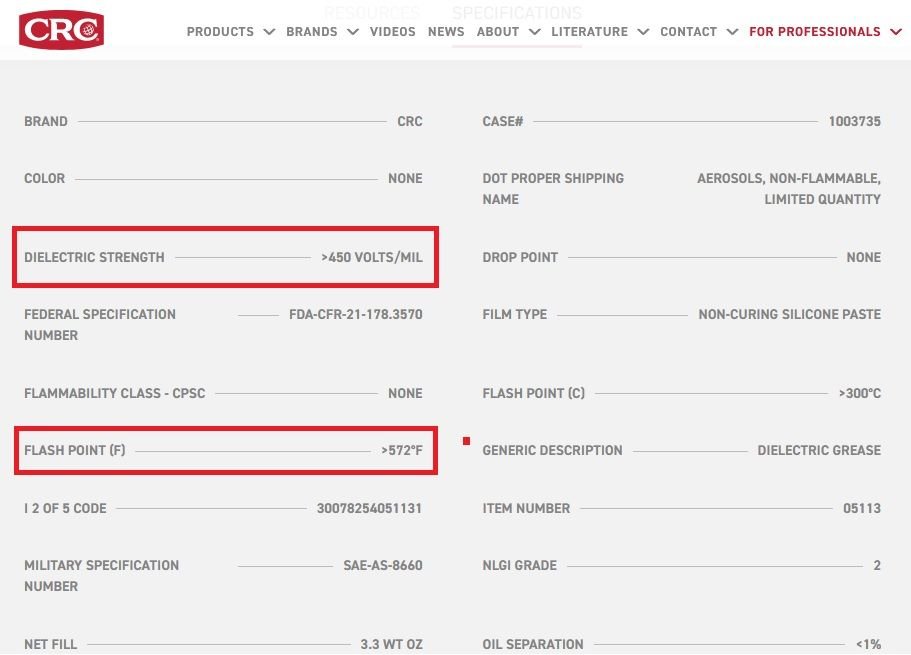Viewport: 911px width, 655px height.
Task: Click the >450 VOLTS/MIL dielectric strength value
Action: tap(372, 257)
